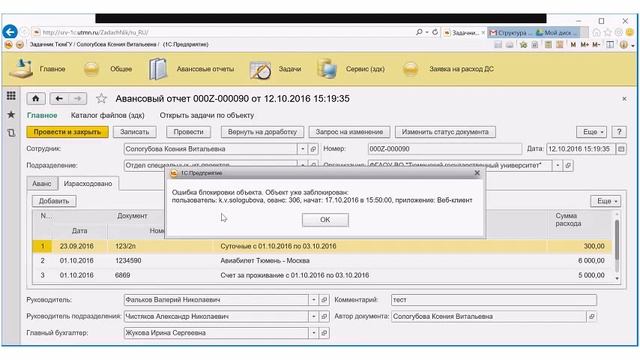Screen dimensions: 640x360
Task: Open the Организация record link icon
Action: (x=568, y=165)
